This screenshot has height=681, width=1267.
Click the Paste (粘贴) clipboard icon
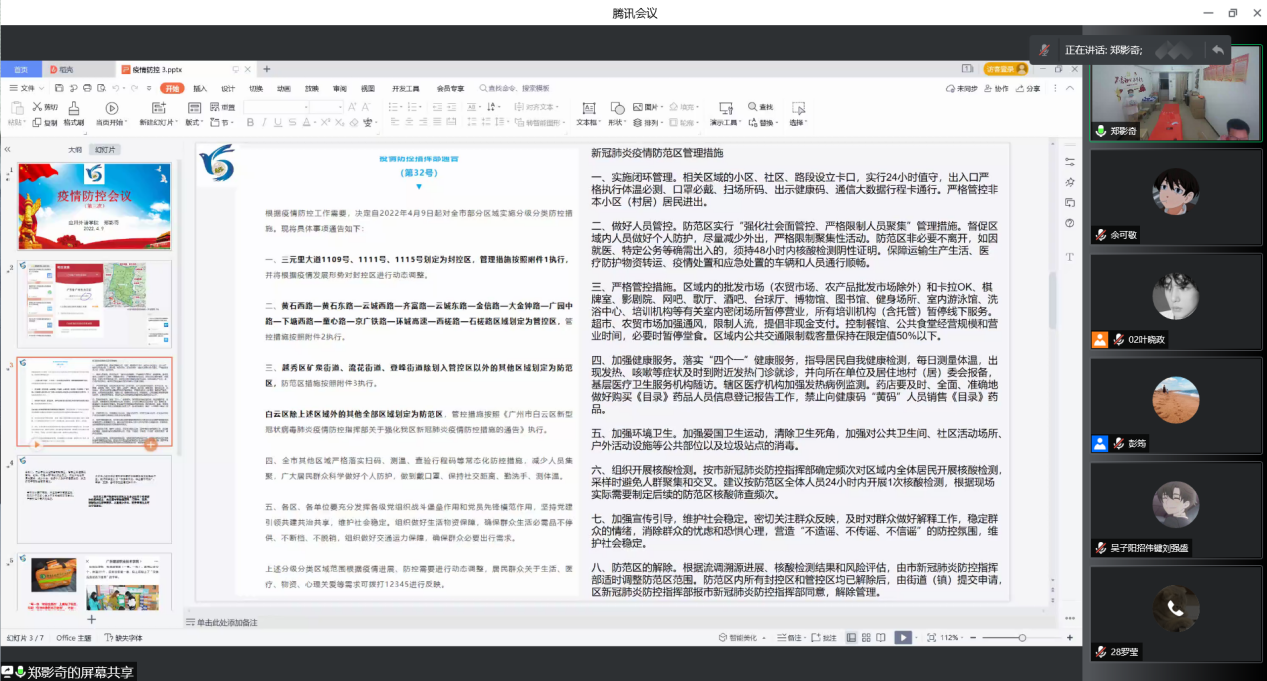[17, 107]
